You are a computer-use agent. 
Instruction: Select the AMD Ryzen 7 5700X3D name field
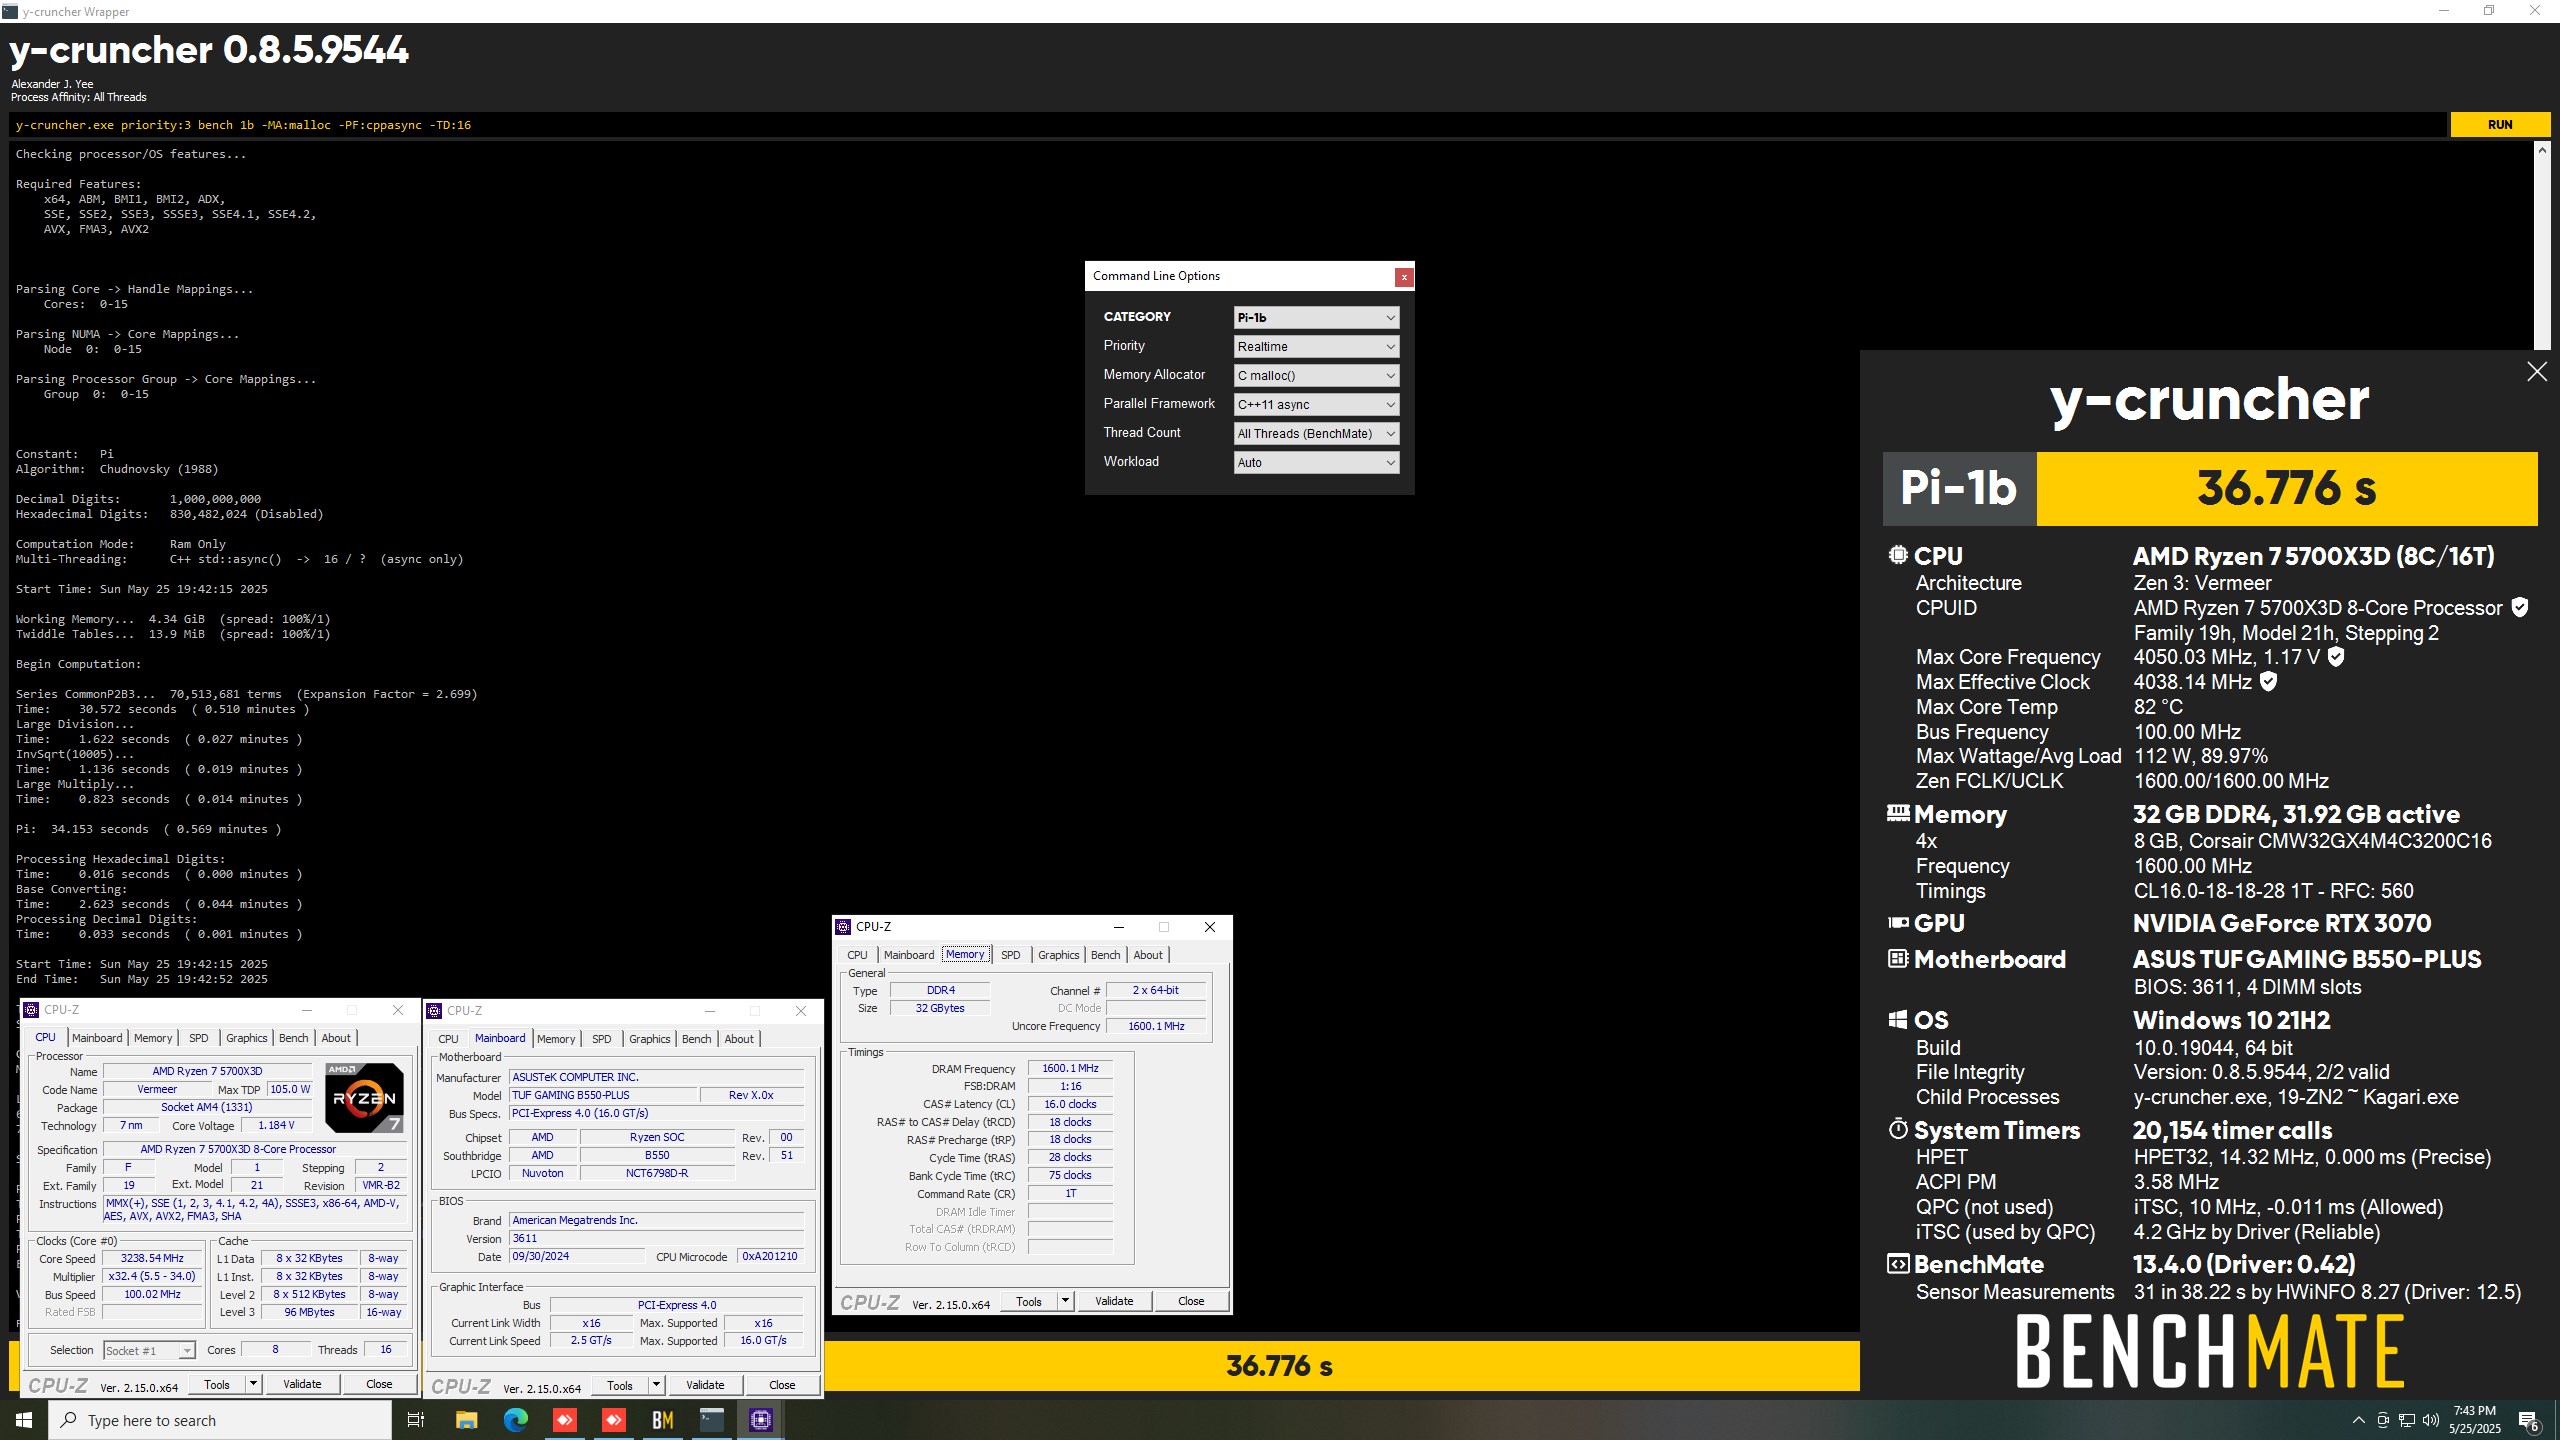pos(207,1071)
